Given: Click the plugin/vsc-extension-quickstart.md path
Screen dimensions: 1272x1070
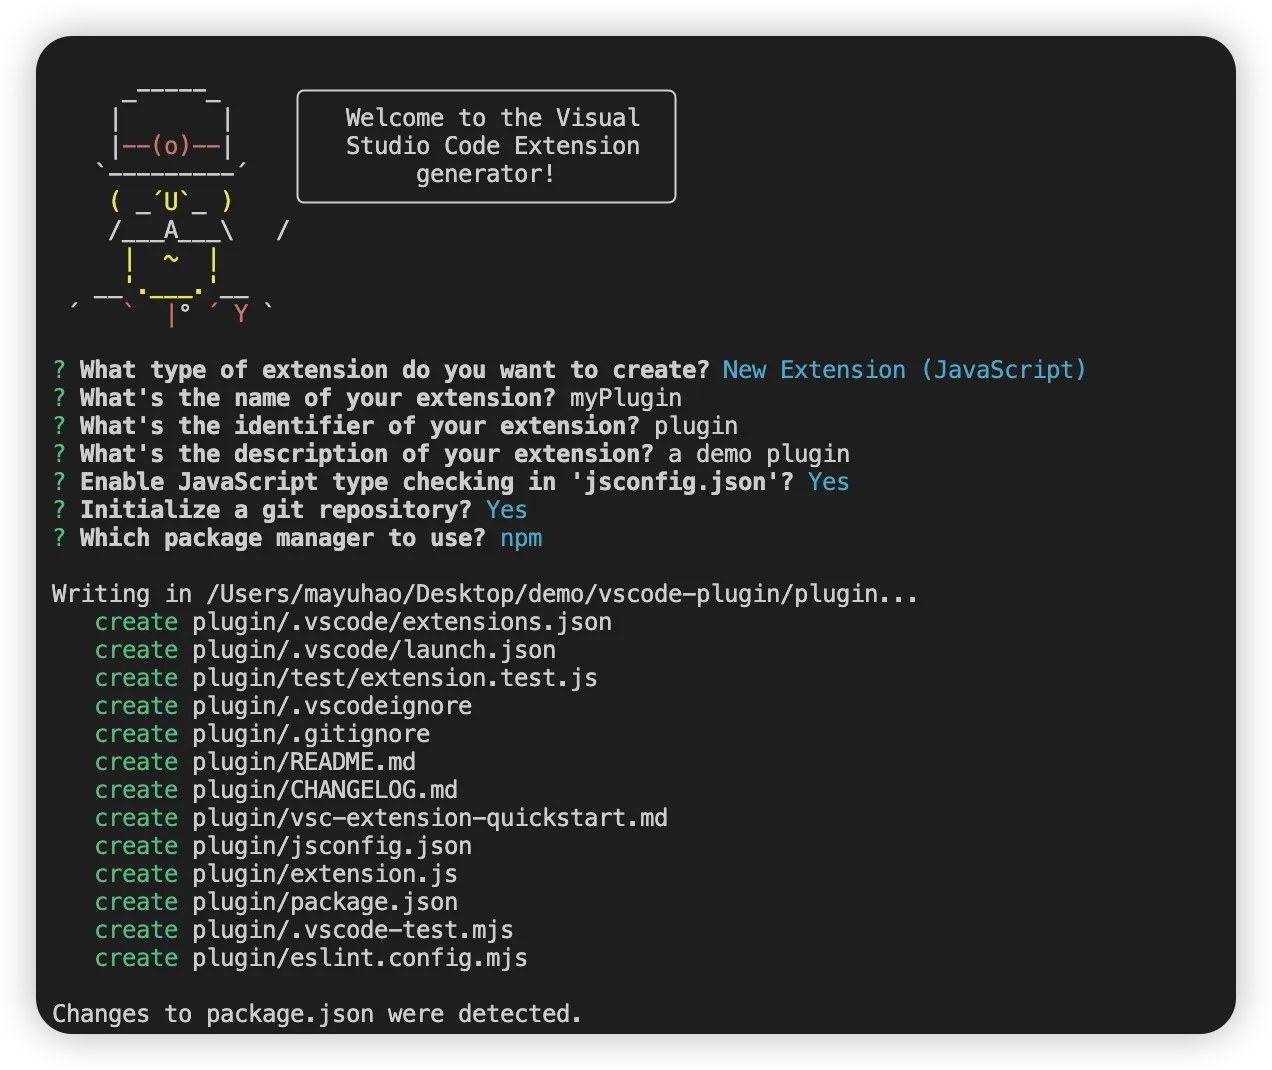Looking at the screenshot, I should click(430, 818).
